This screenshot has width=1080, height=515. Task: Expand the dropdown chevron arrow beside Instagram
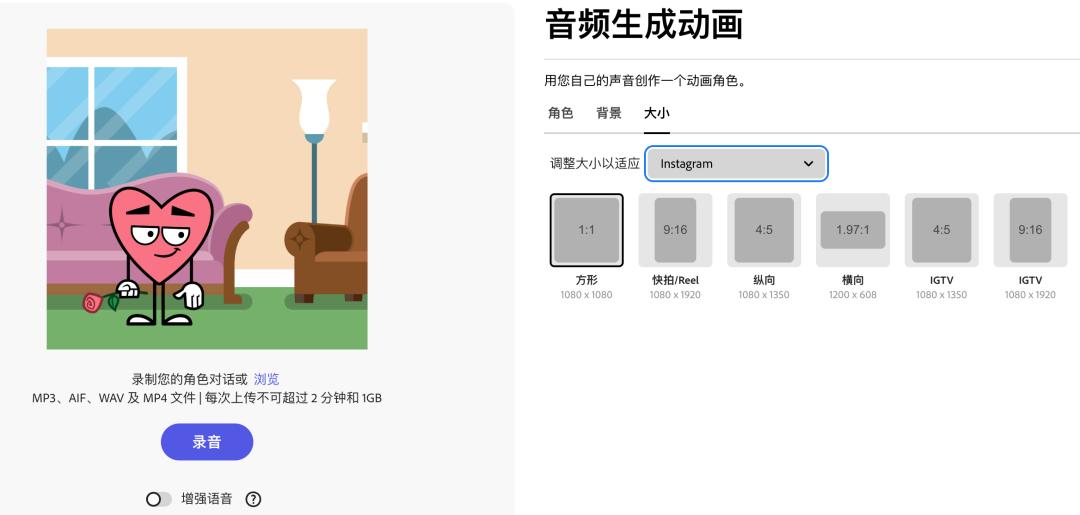pos(809,164)
